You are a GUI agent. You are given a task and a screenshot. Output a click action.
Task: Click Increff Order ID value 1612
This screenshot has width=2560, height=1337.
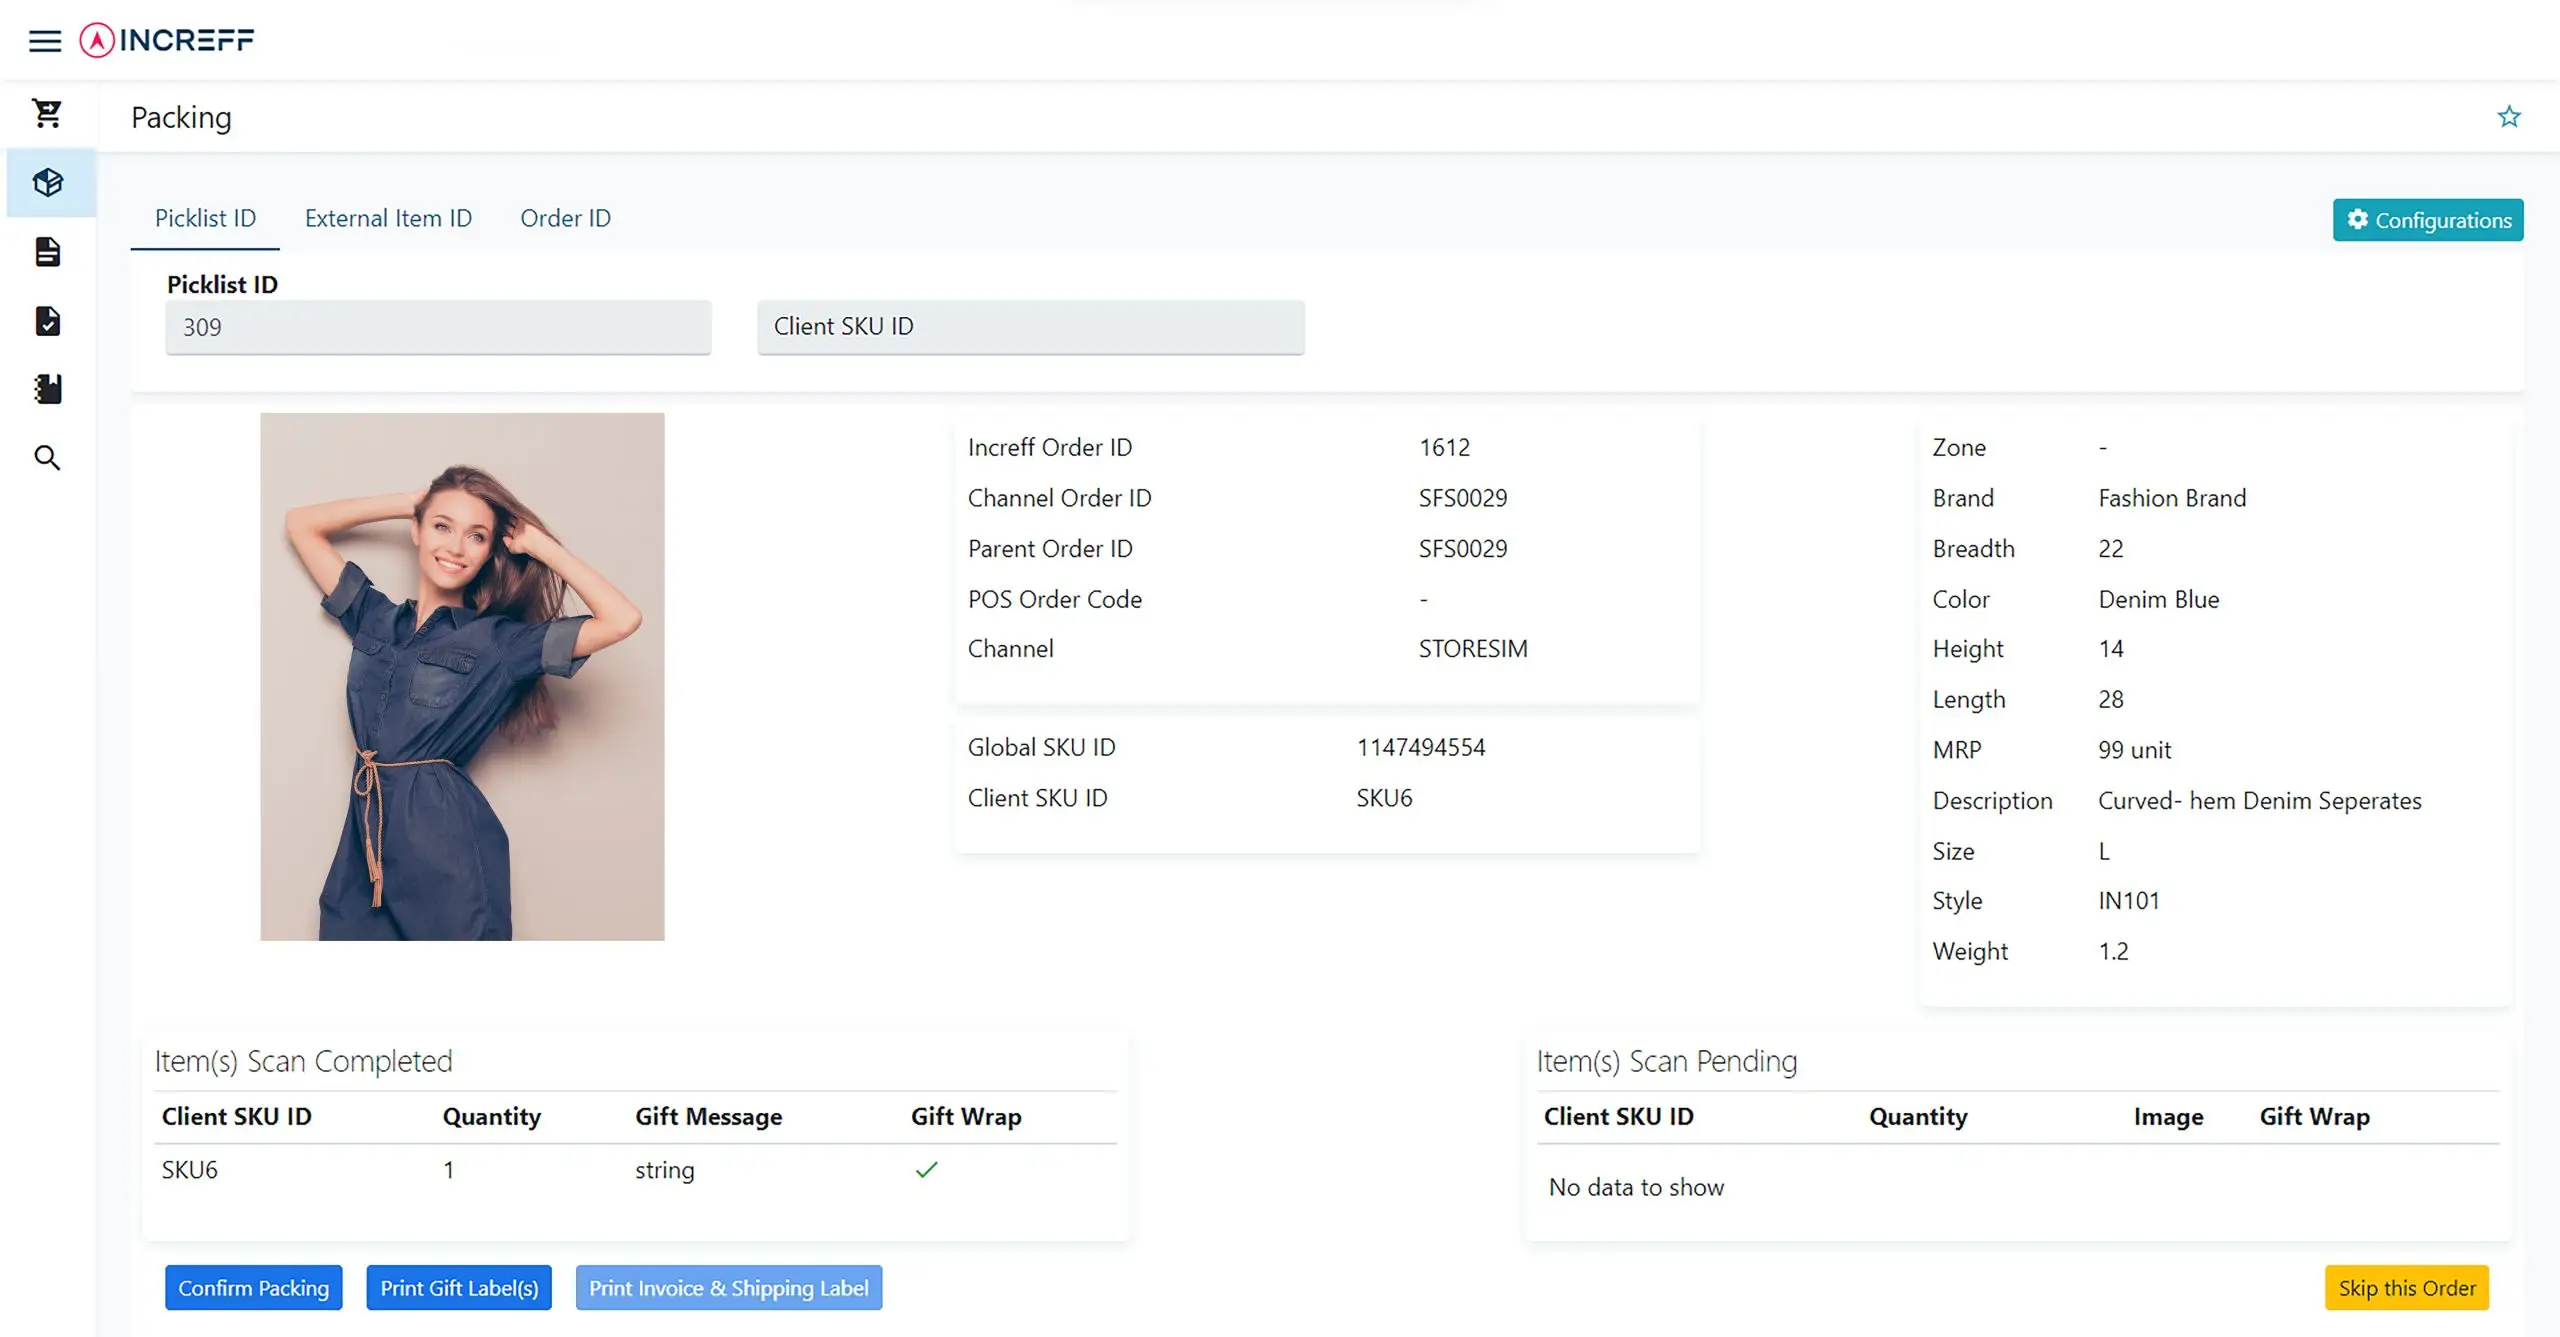click(1445, 447)
